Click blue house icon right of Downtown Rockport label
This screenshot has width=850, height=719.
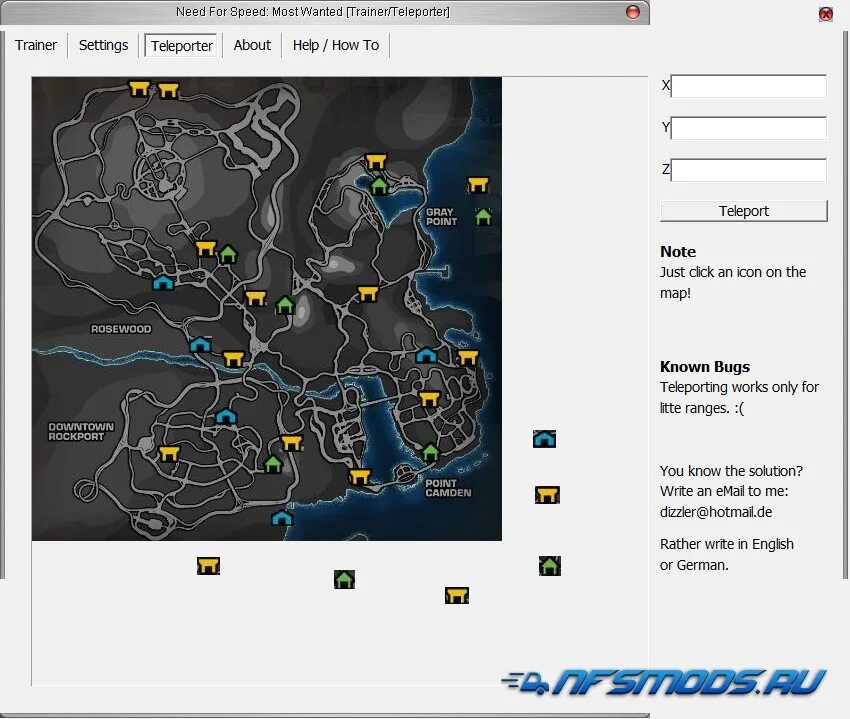pos(226,416)
